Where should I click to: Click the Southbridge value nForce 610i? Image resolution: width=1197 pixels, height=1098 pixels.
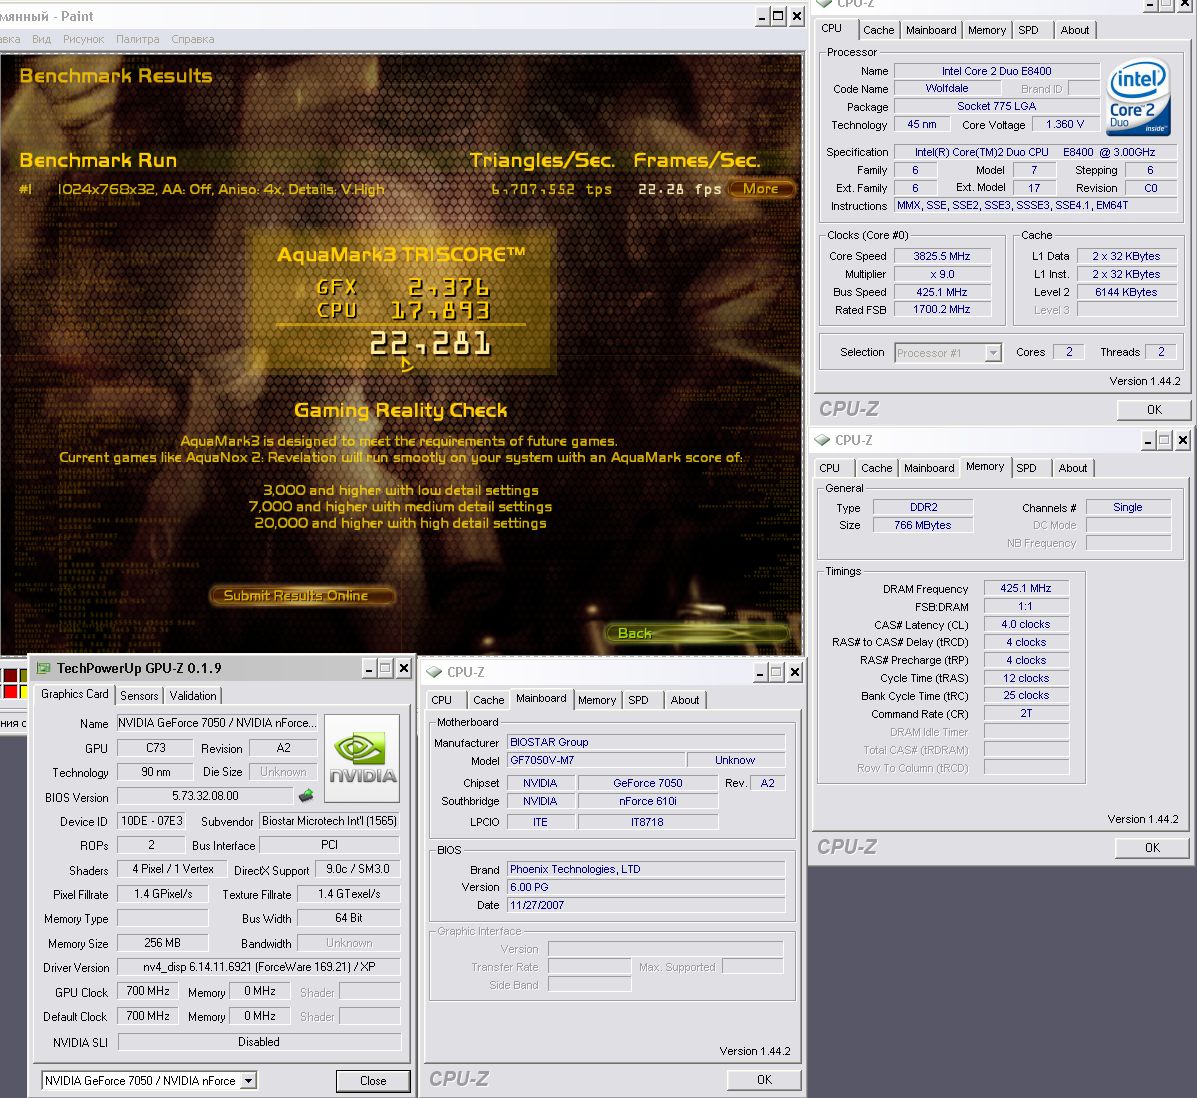pos(647,801)
